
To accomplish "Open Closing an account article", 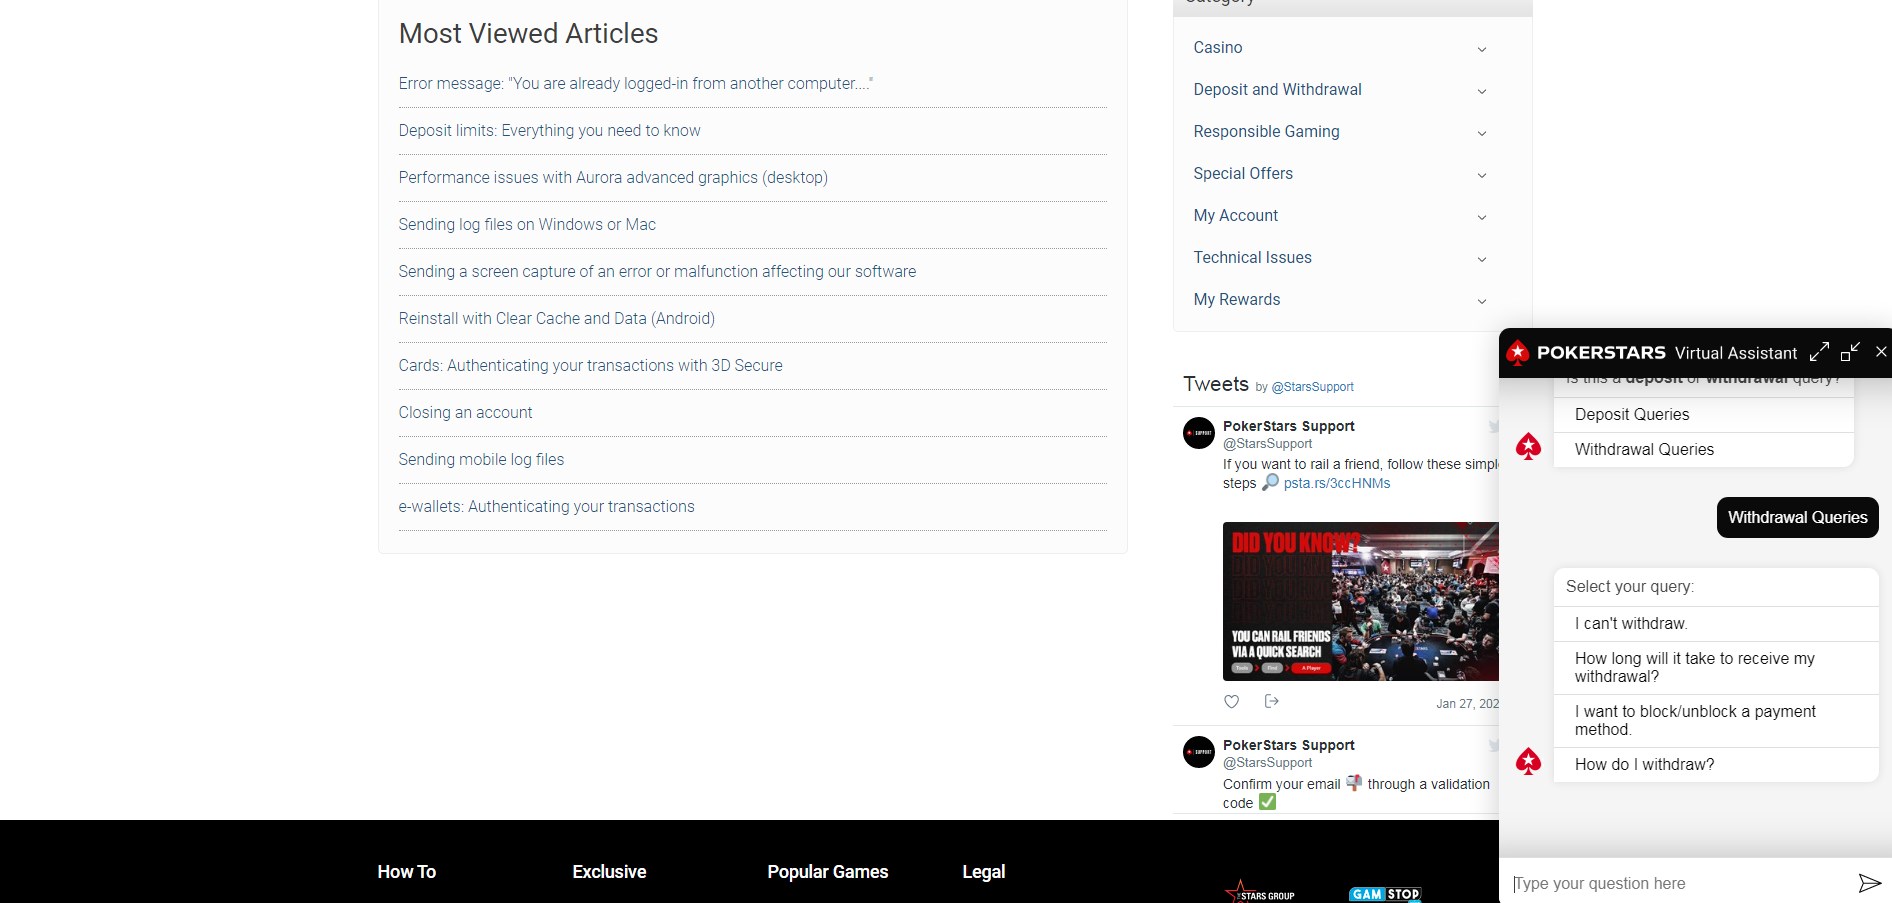I will 465,413.
